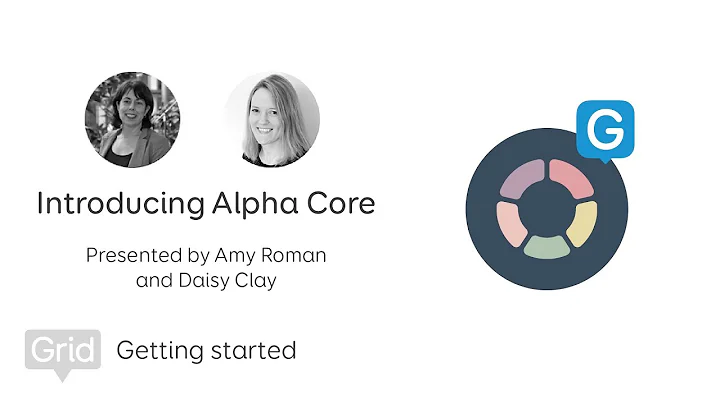Click the gray Grid logo

(x=63, y=350)
